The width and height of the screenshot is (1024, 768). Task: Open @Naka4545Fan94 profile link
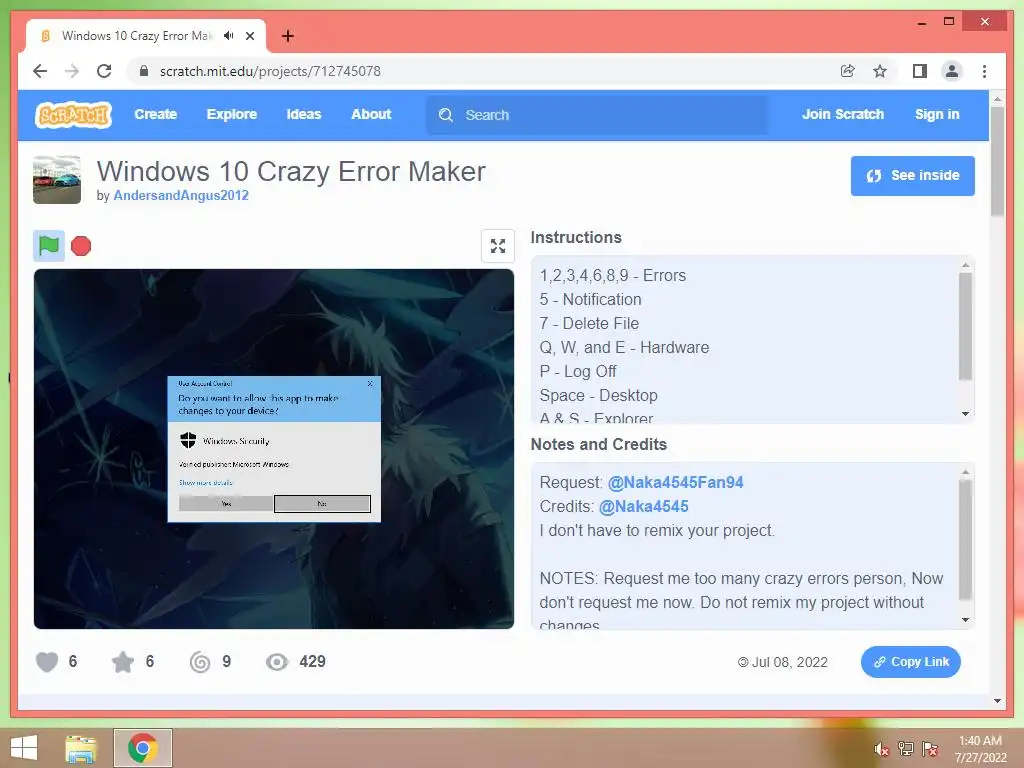675,483
